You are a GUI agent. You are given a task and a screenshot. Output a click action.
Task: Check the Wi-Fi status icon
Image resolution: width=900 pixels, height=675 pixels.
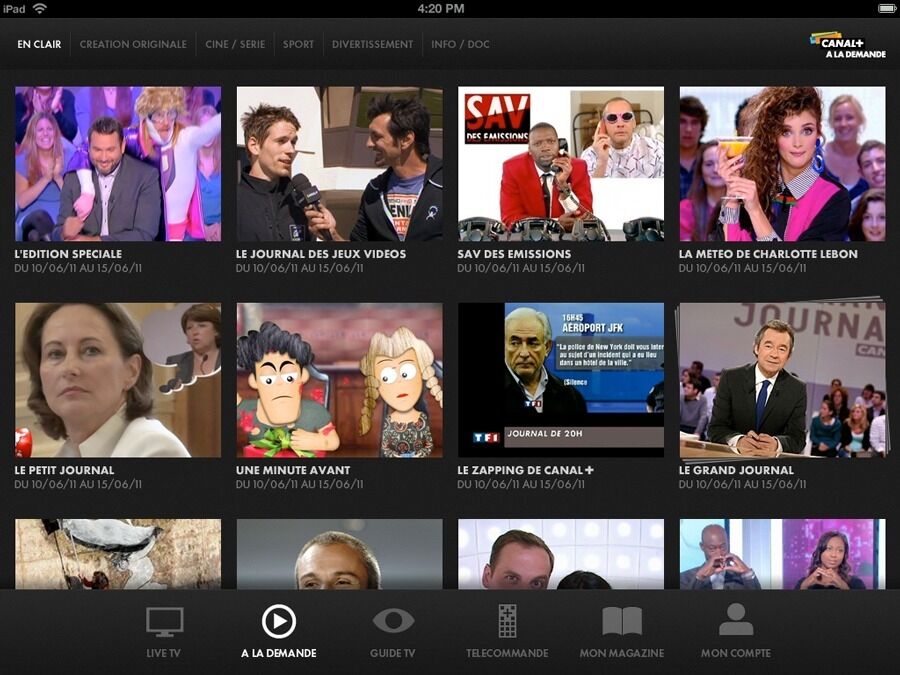coord(40,8)
